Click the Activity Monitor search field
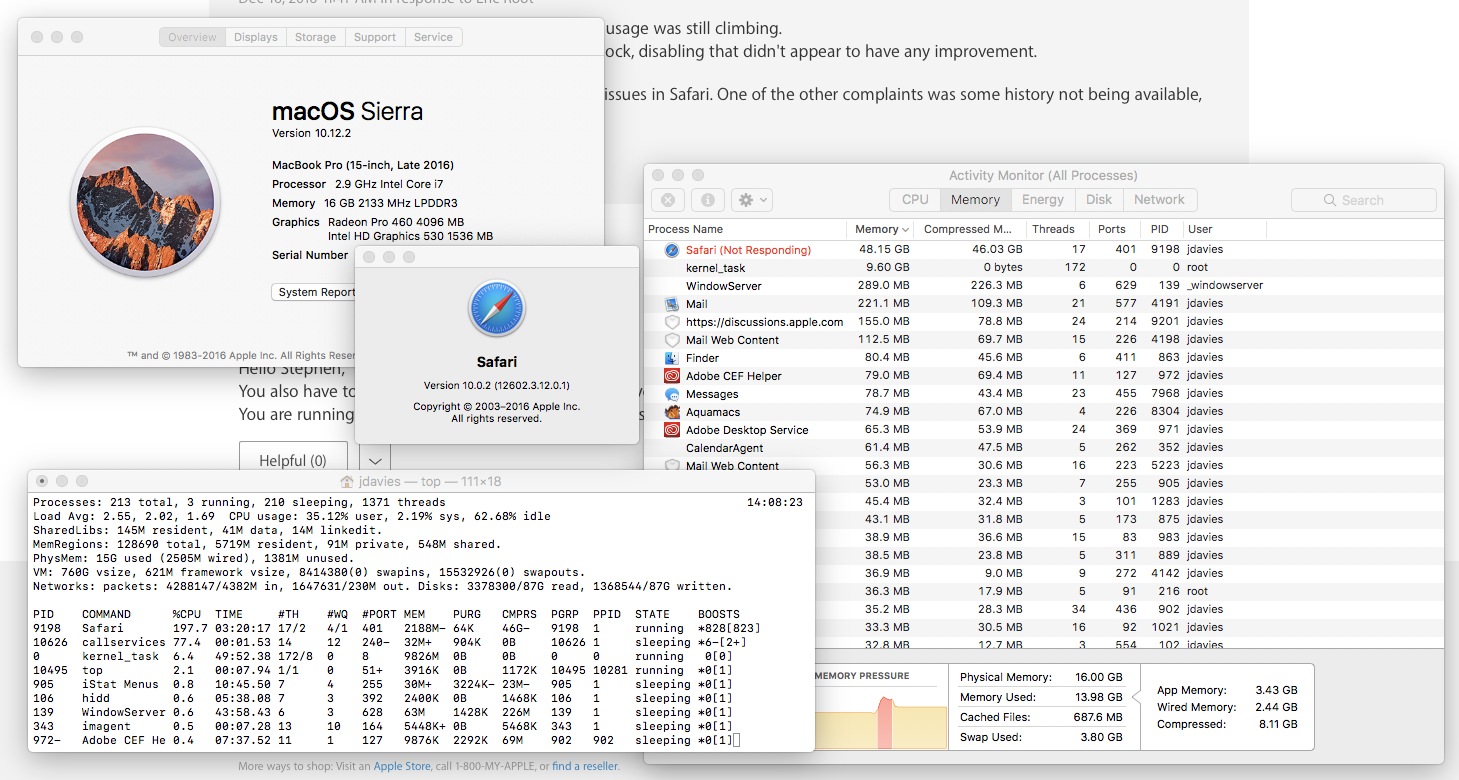The image size is (1459, 780). point(1364,200)
